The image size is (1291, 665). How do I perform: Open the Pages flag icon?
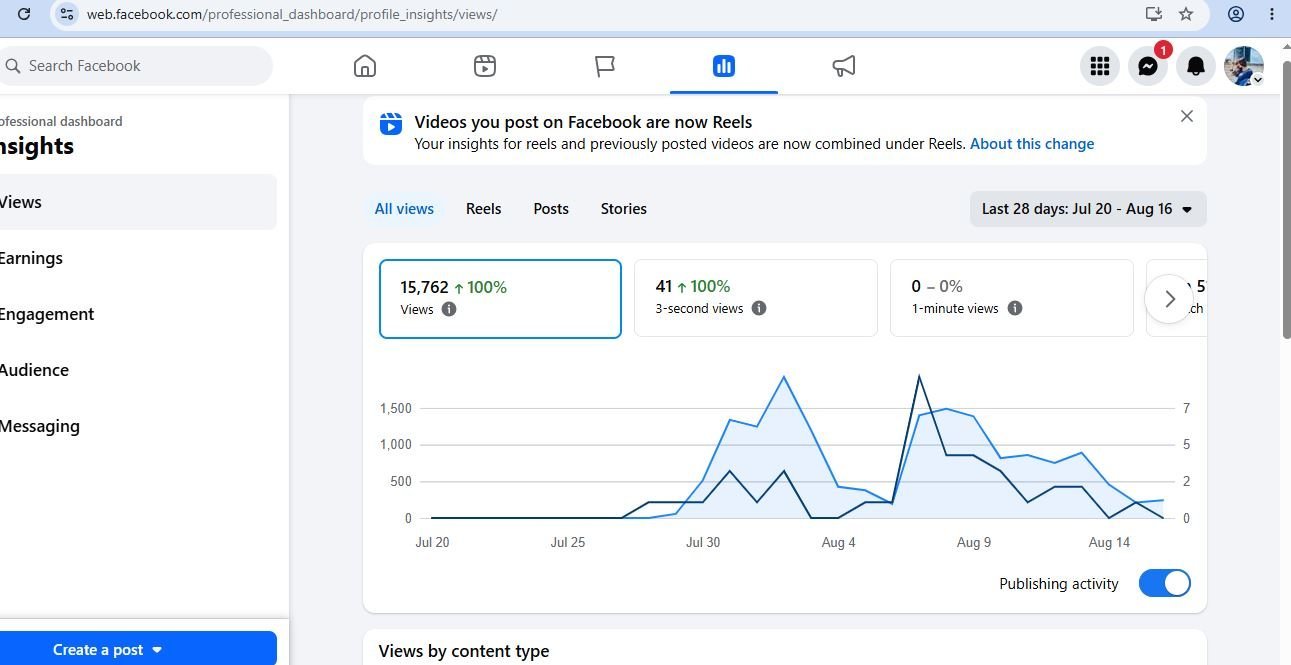click(605, 66)
